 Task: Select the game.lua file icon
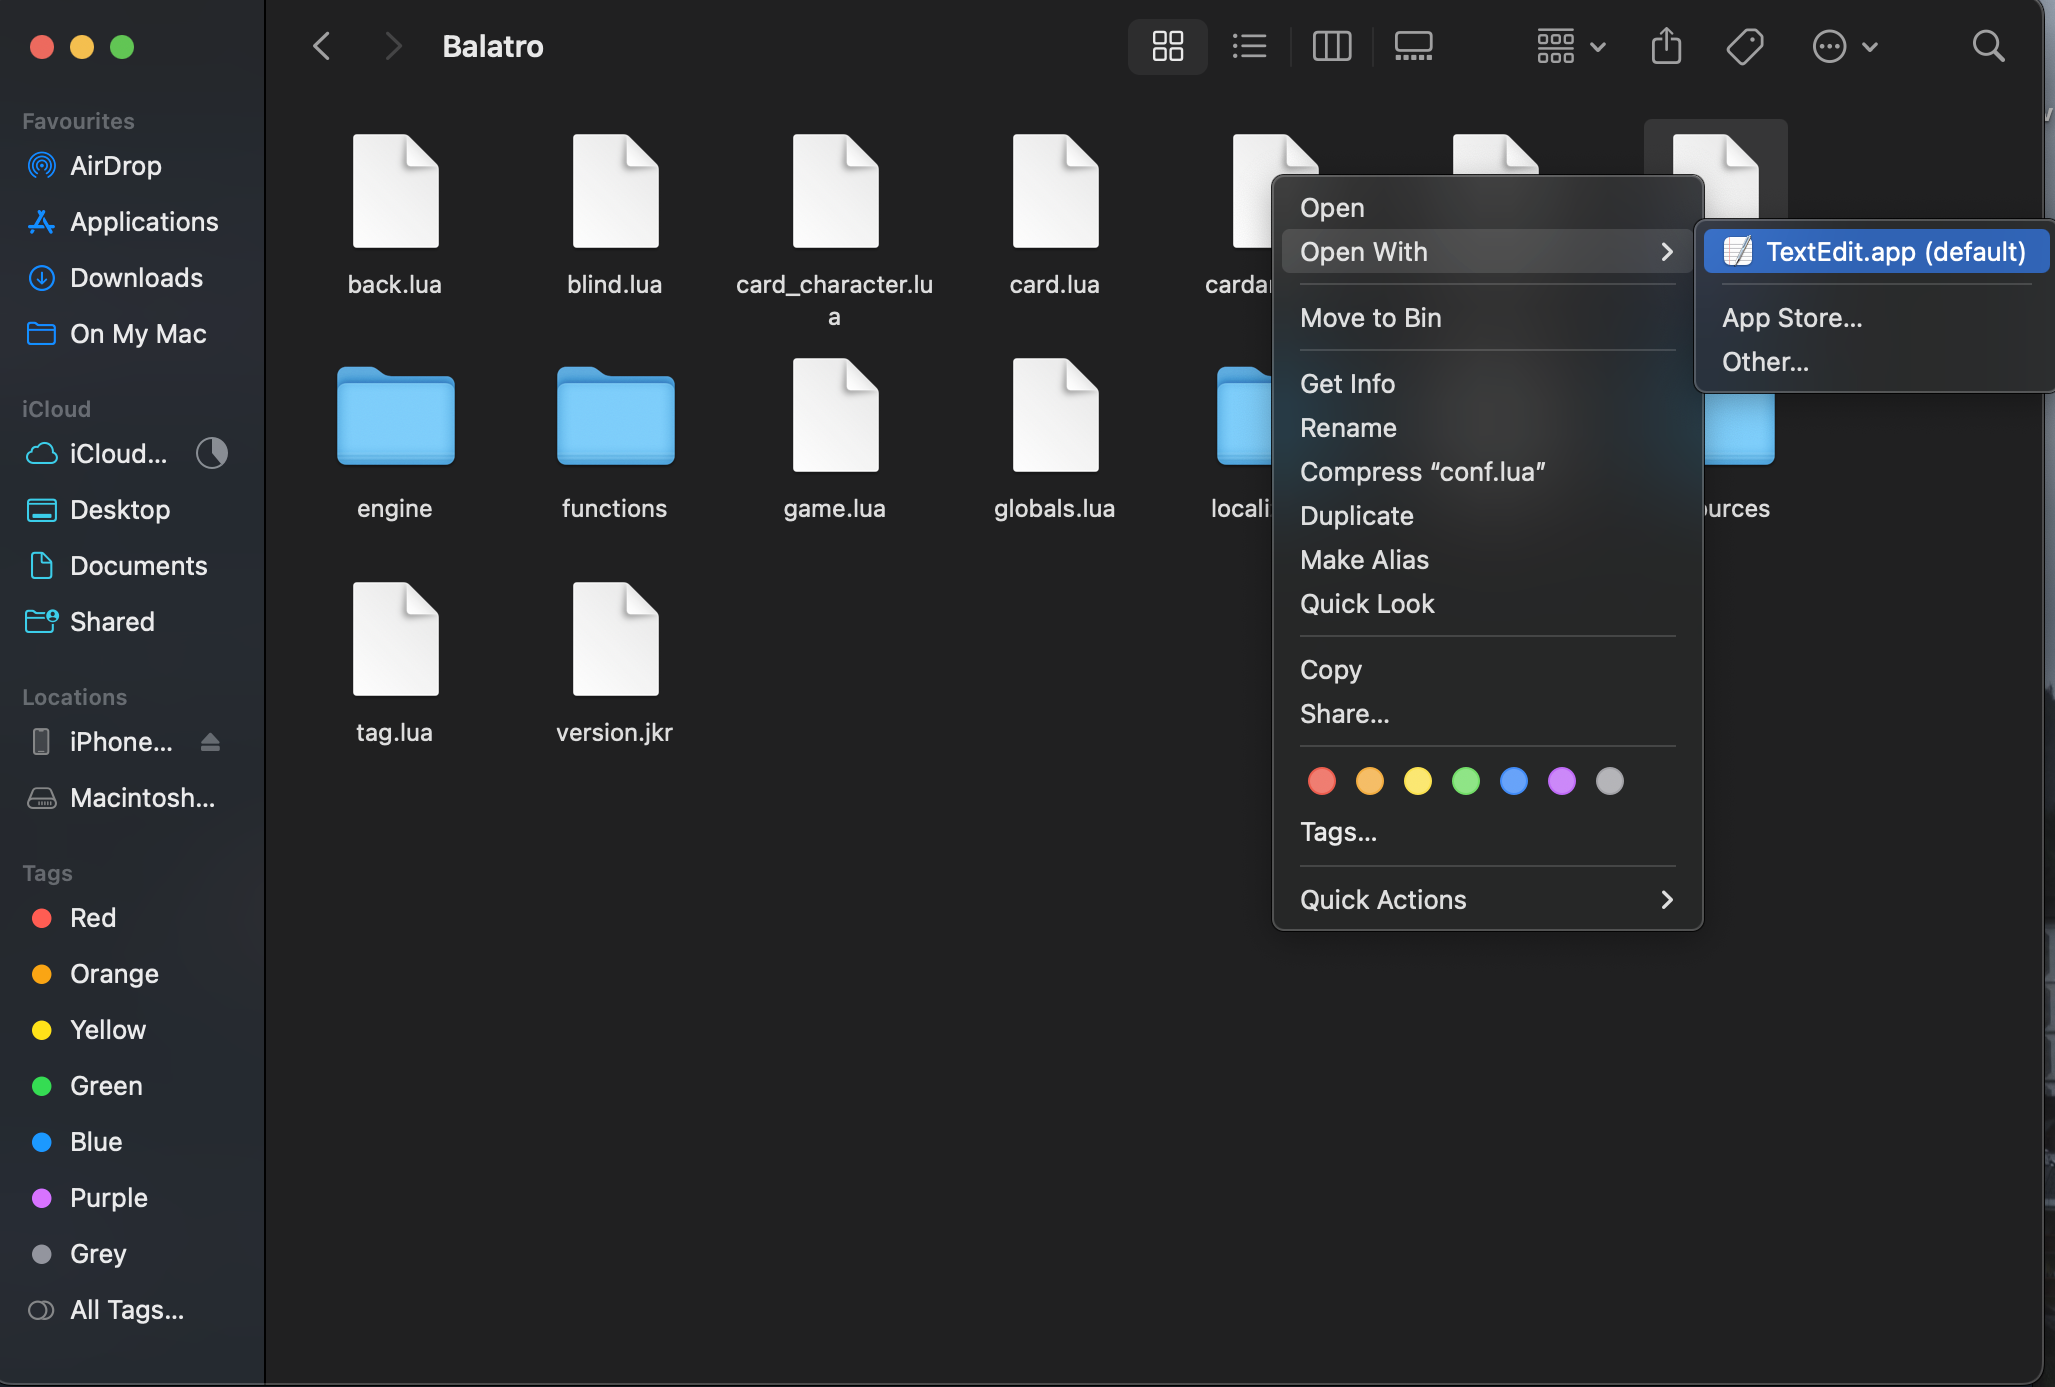[835, 415]
